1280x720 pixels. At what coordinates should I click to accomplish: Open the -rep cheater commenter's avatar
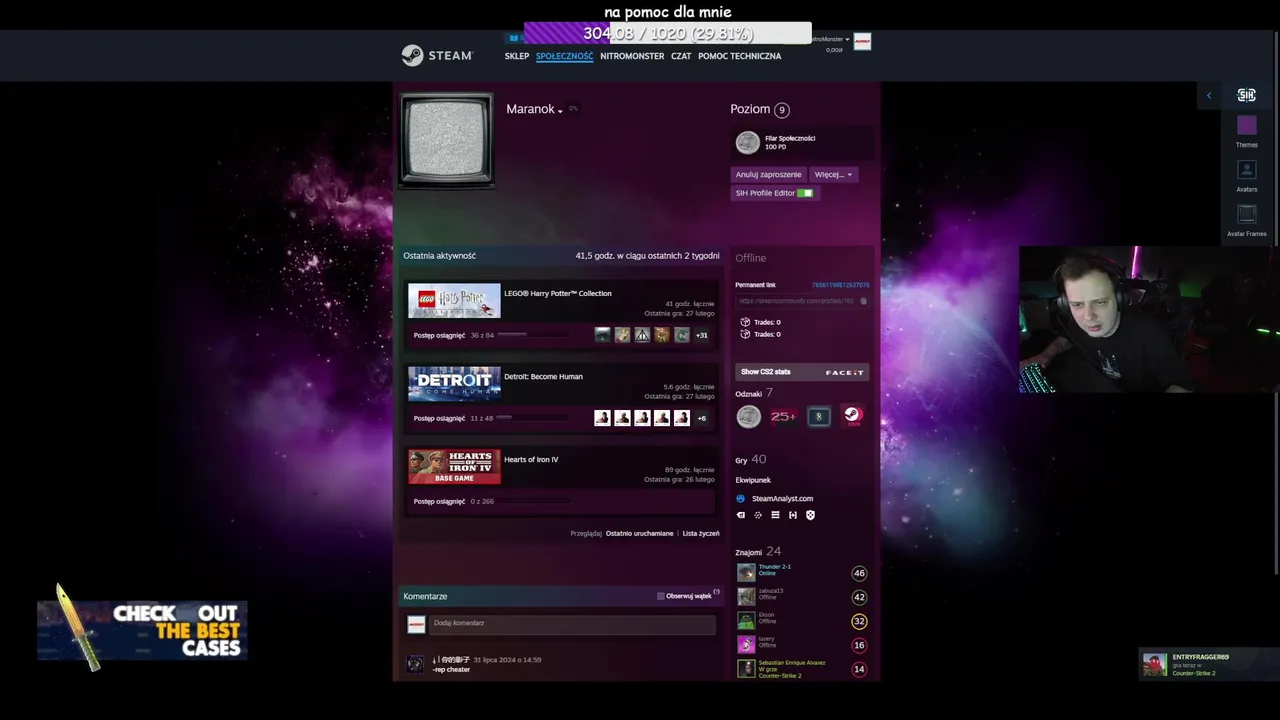tap(415, 664)
